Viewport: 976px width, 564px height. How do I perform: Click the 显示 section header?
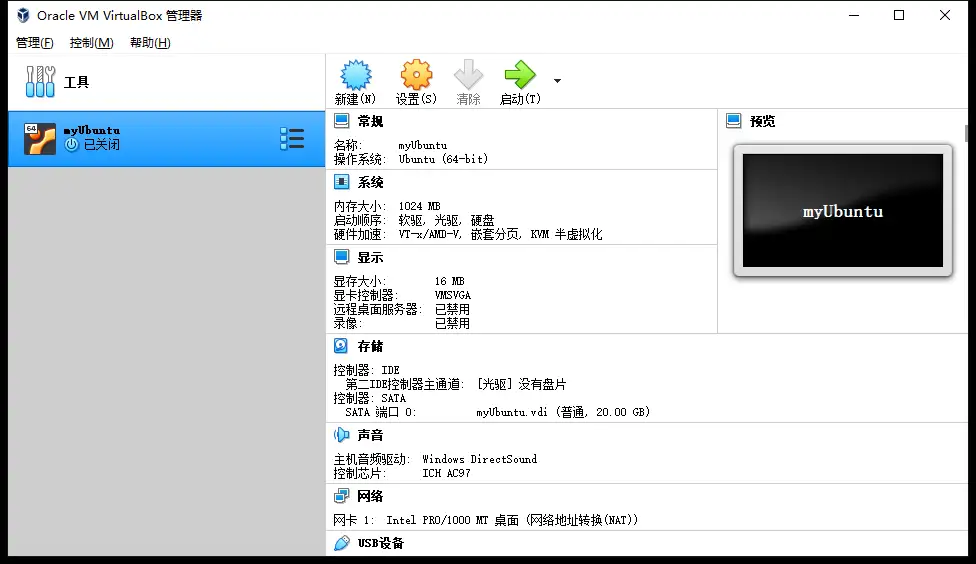370,257
